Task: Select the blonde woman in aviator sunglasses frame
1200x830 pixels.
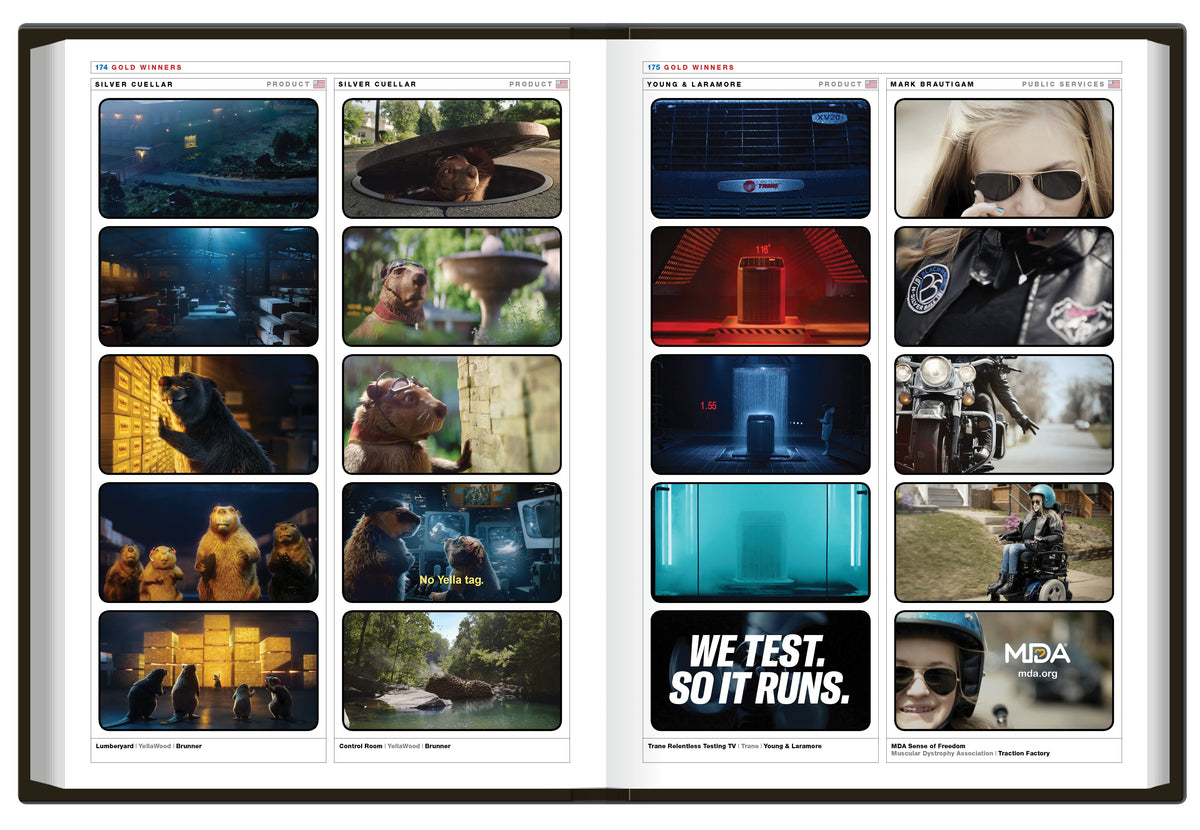Action: coord(1004,158)
